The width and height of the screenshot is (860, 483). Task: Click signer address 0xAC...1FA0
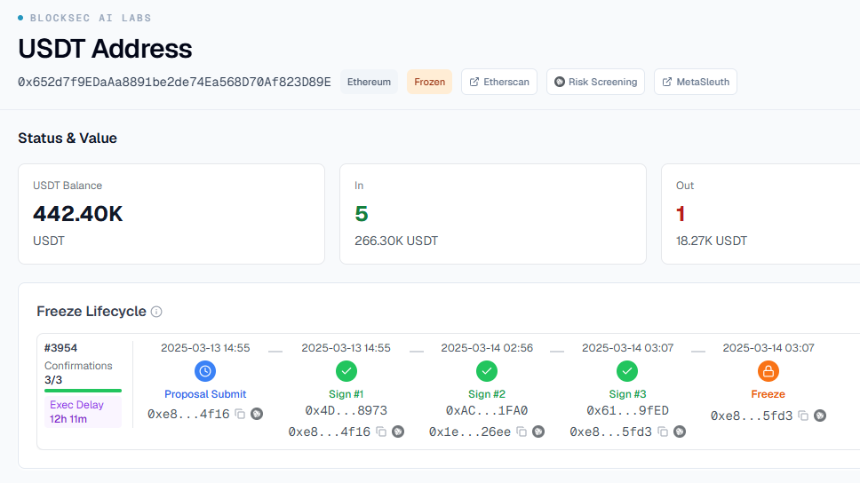pos(486,411)
